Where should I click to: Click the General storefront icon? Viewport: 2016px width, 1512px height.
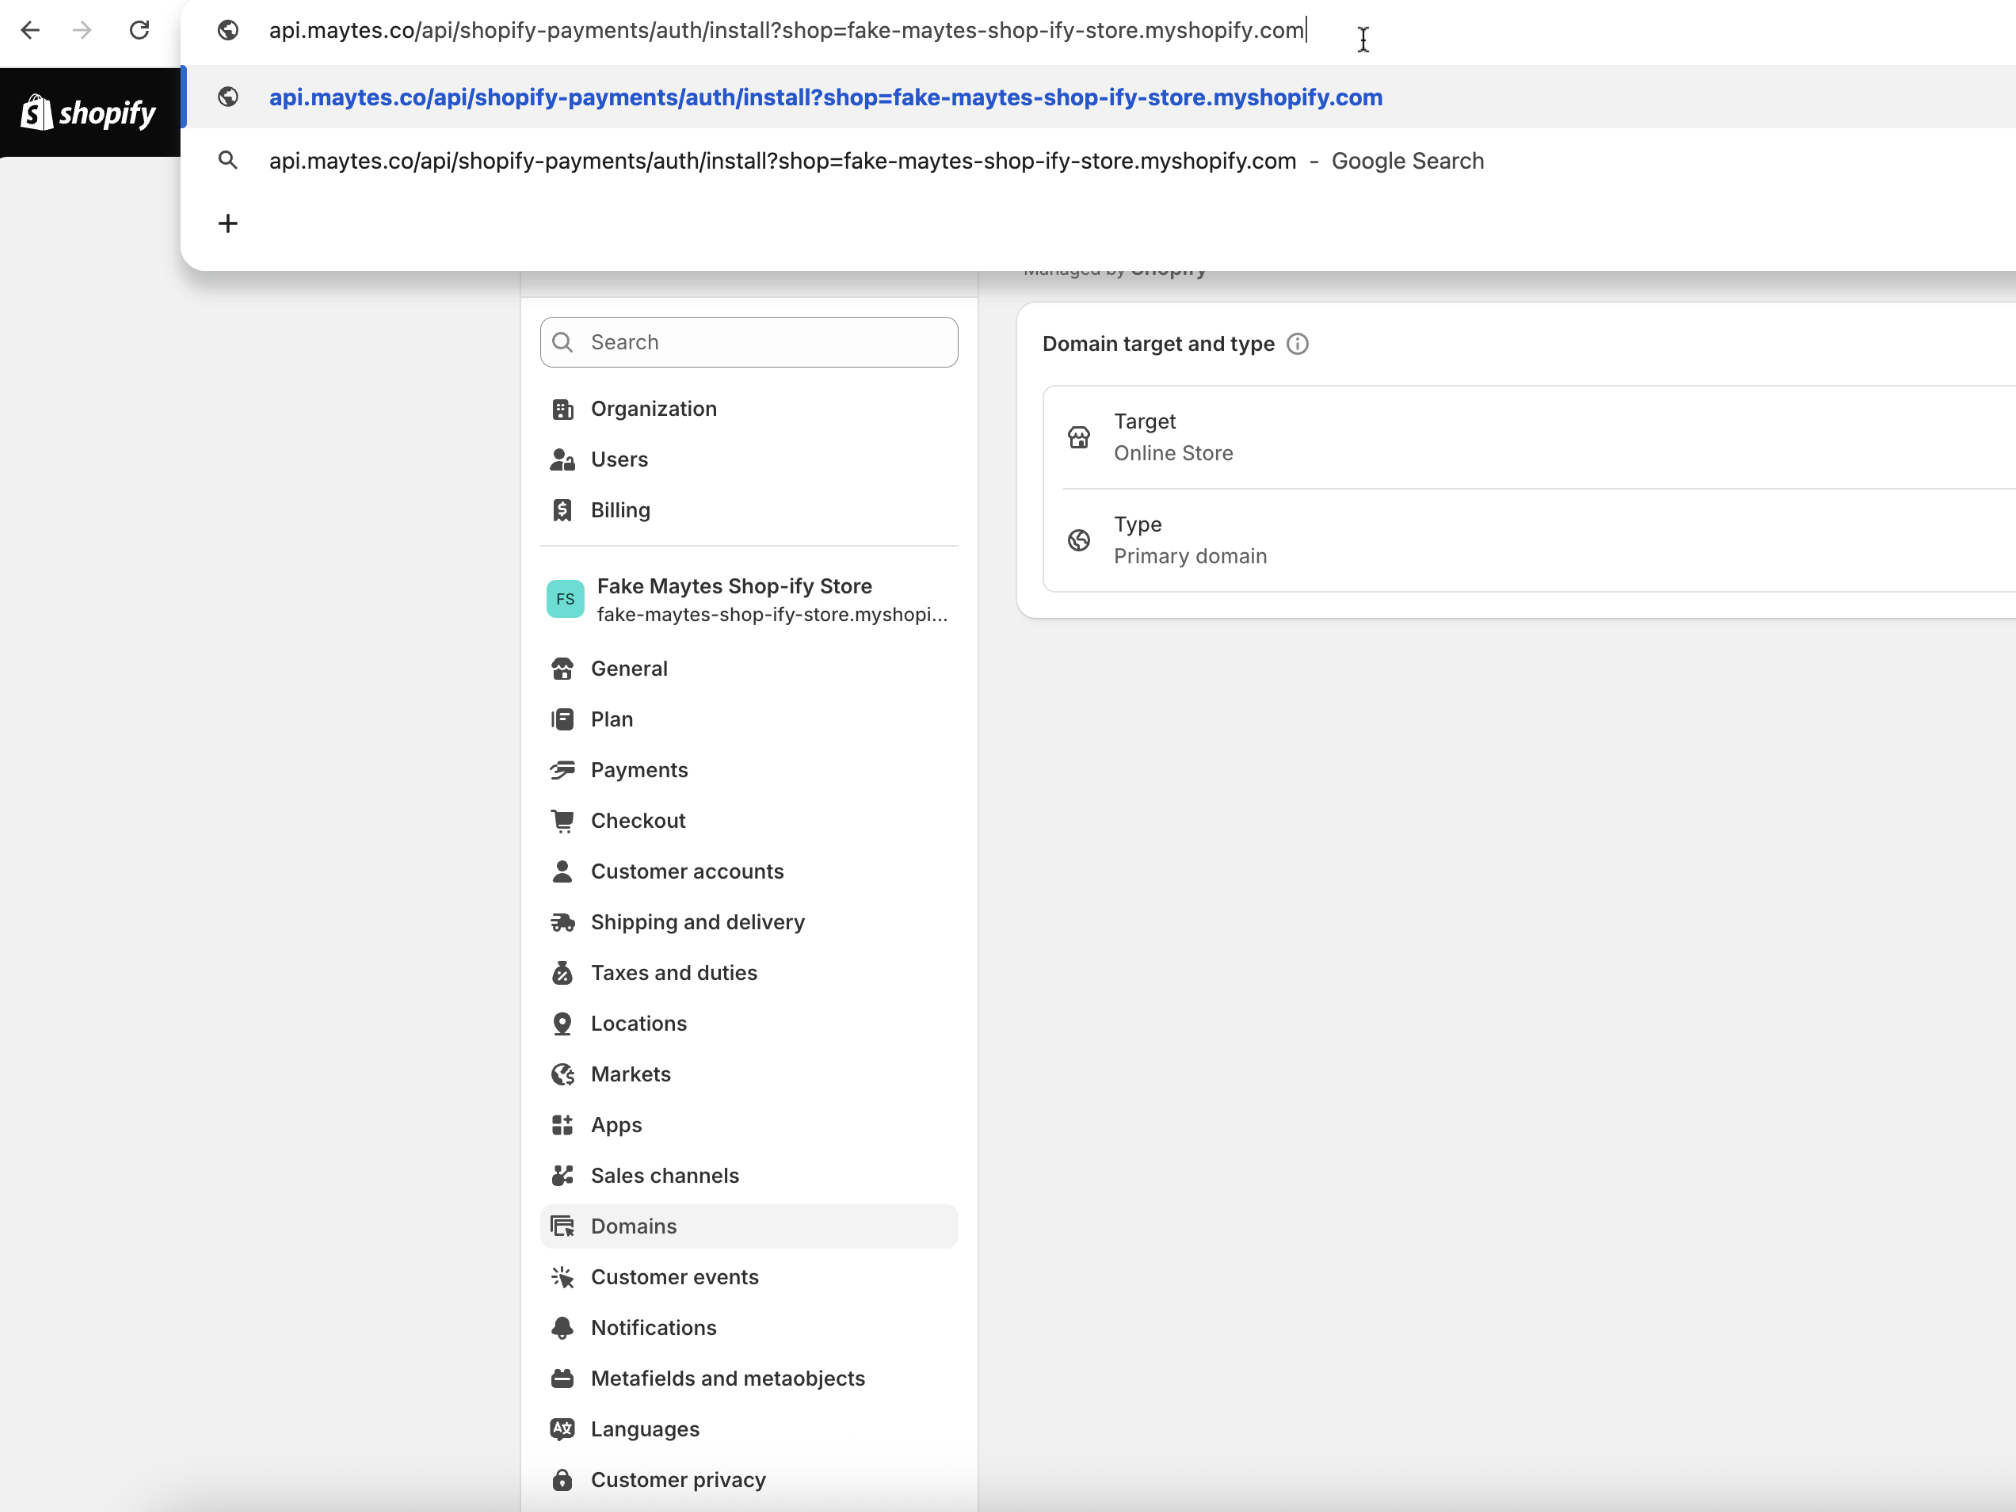pos(563,669)
